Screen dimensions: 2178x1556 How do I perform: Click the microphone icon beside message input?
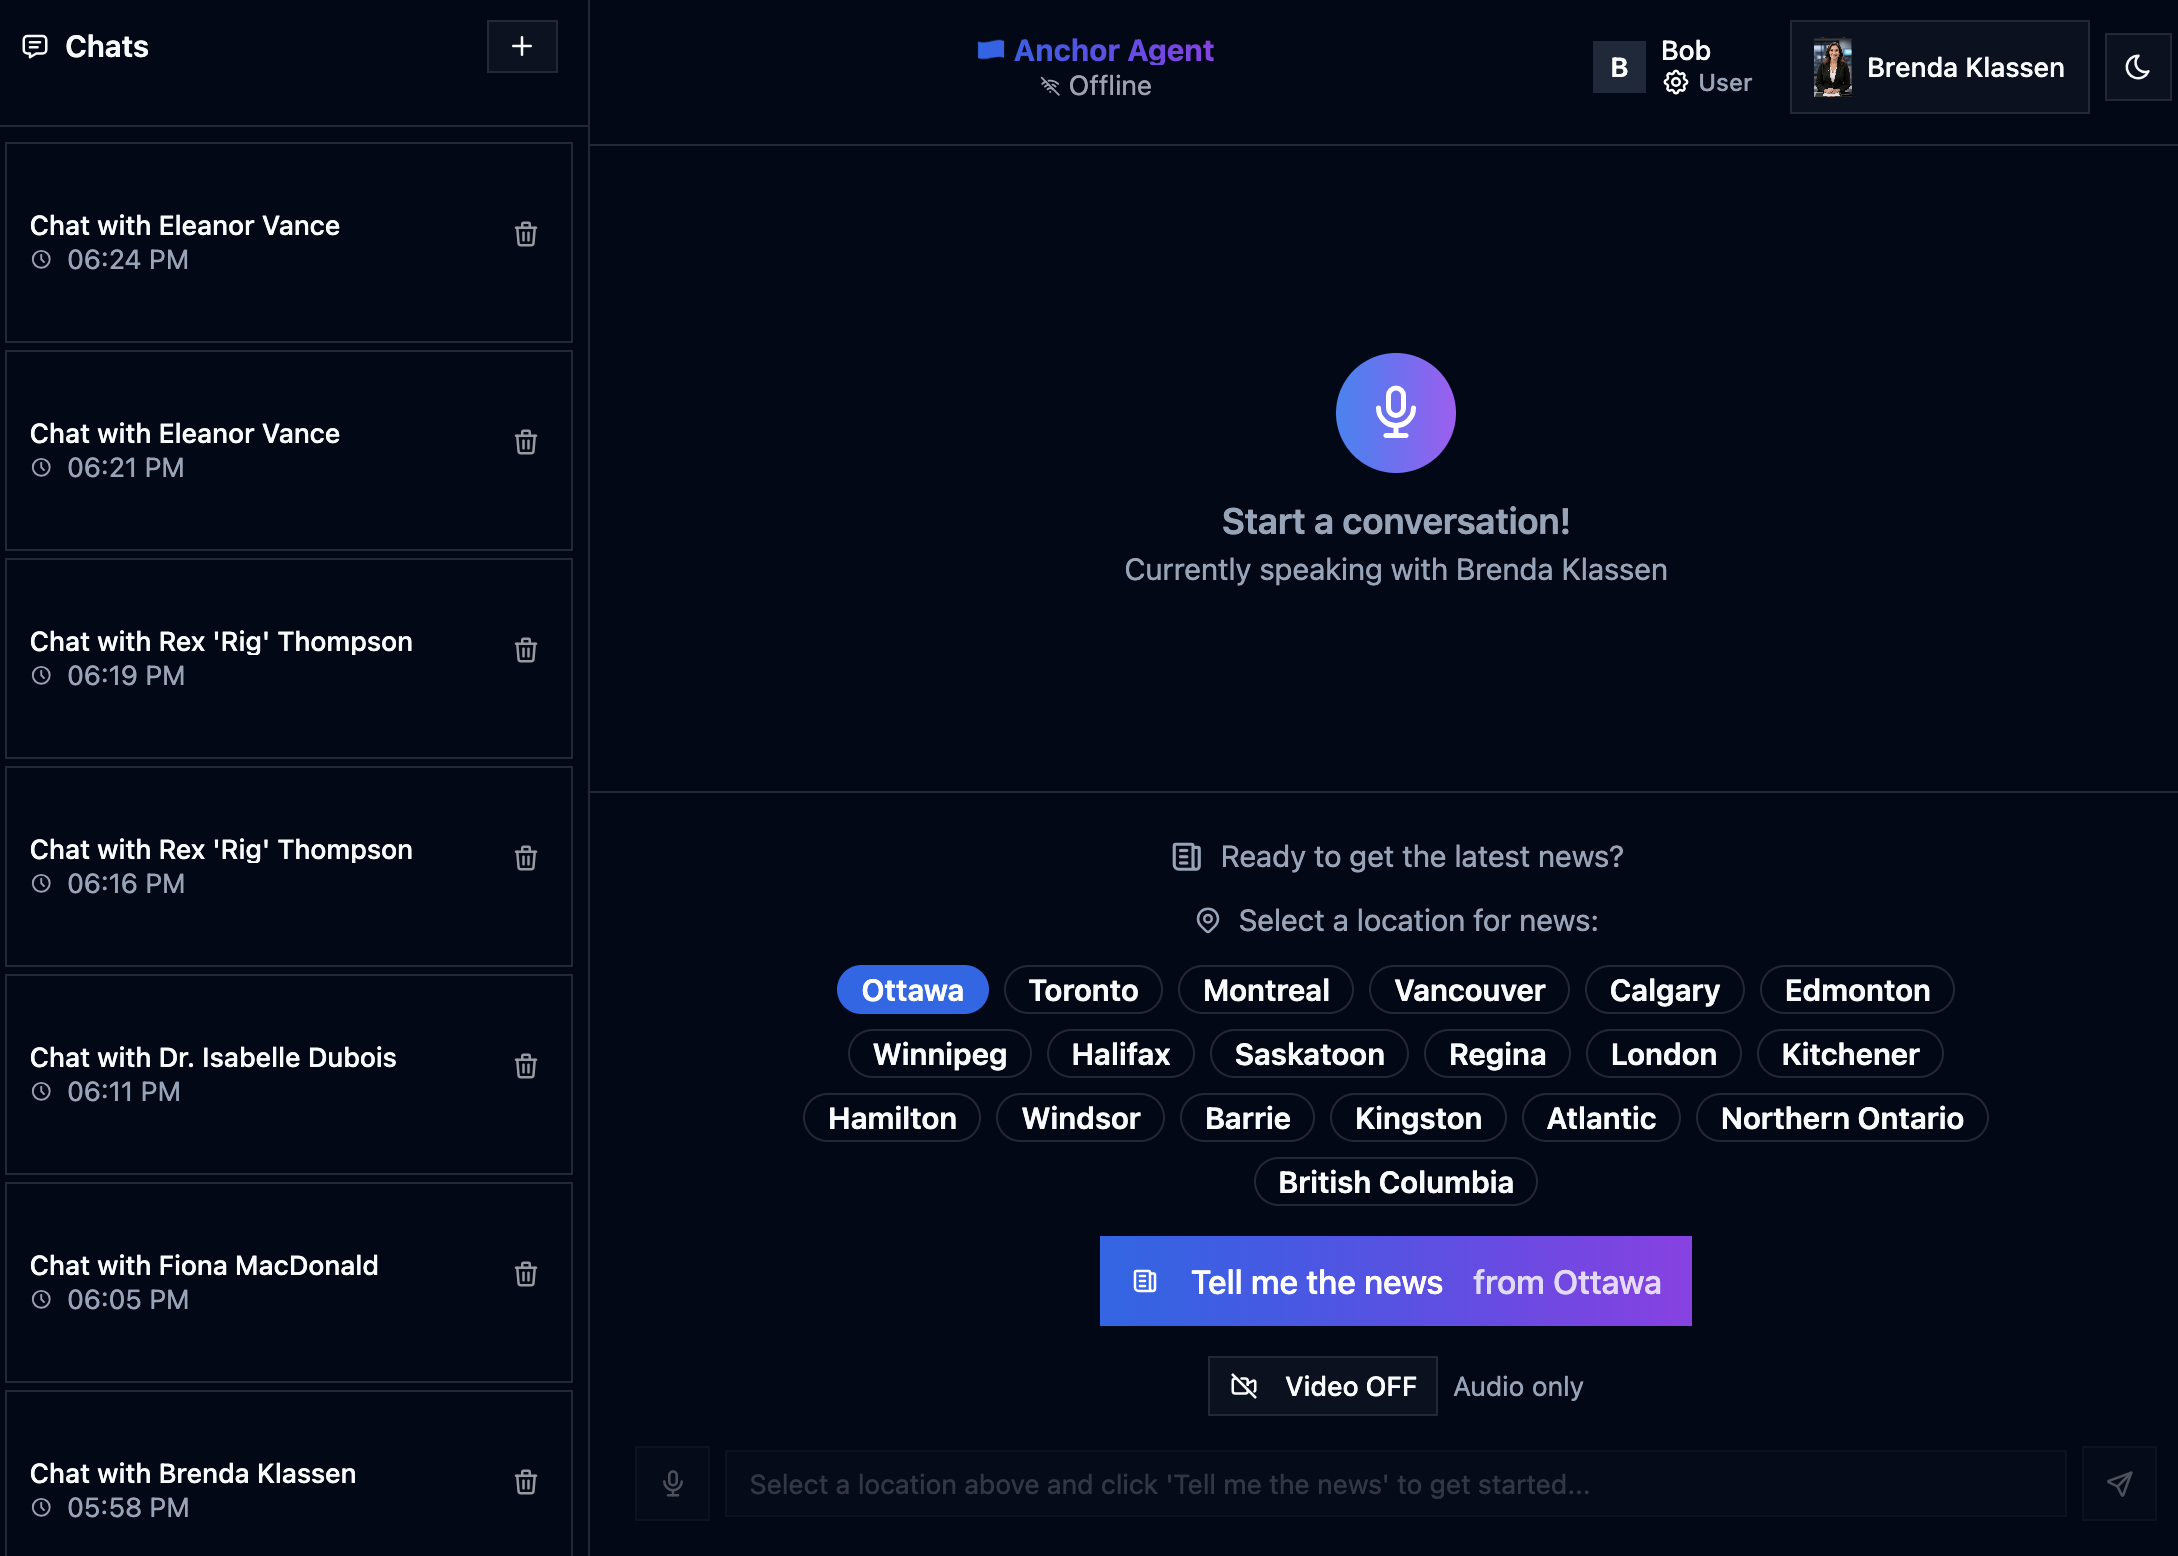point(672,1484)
